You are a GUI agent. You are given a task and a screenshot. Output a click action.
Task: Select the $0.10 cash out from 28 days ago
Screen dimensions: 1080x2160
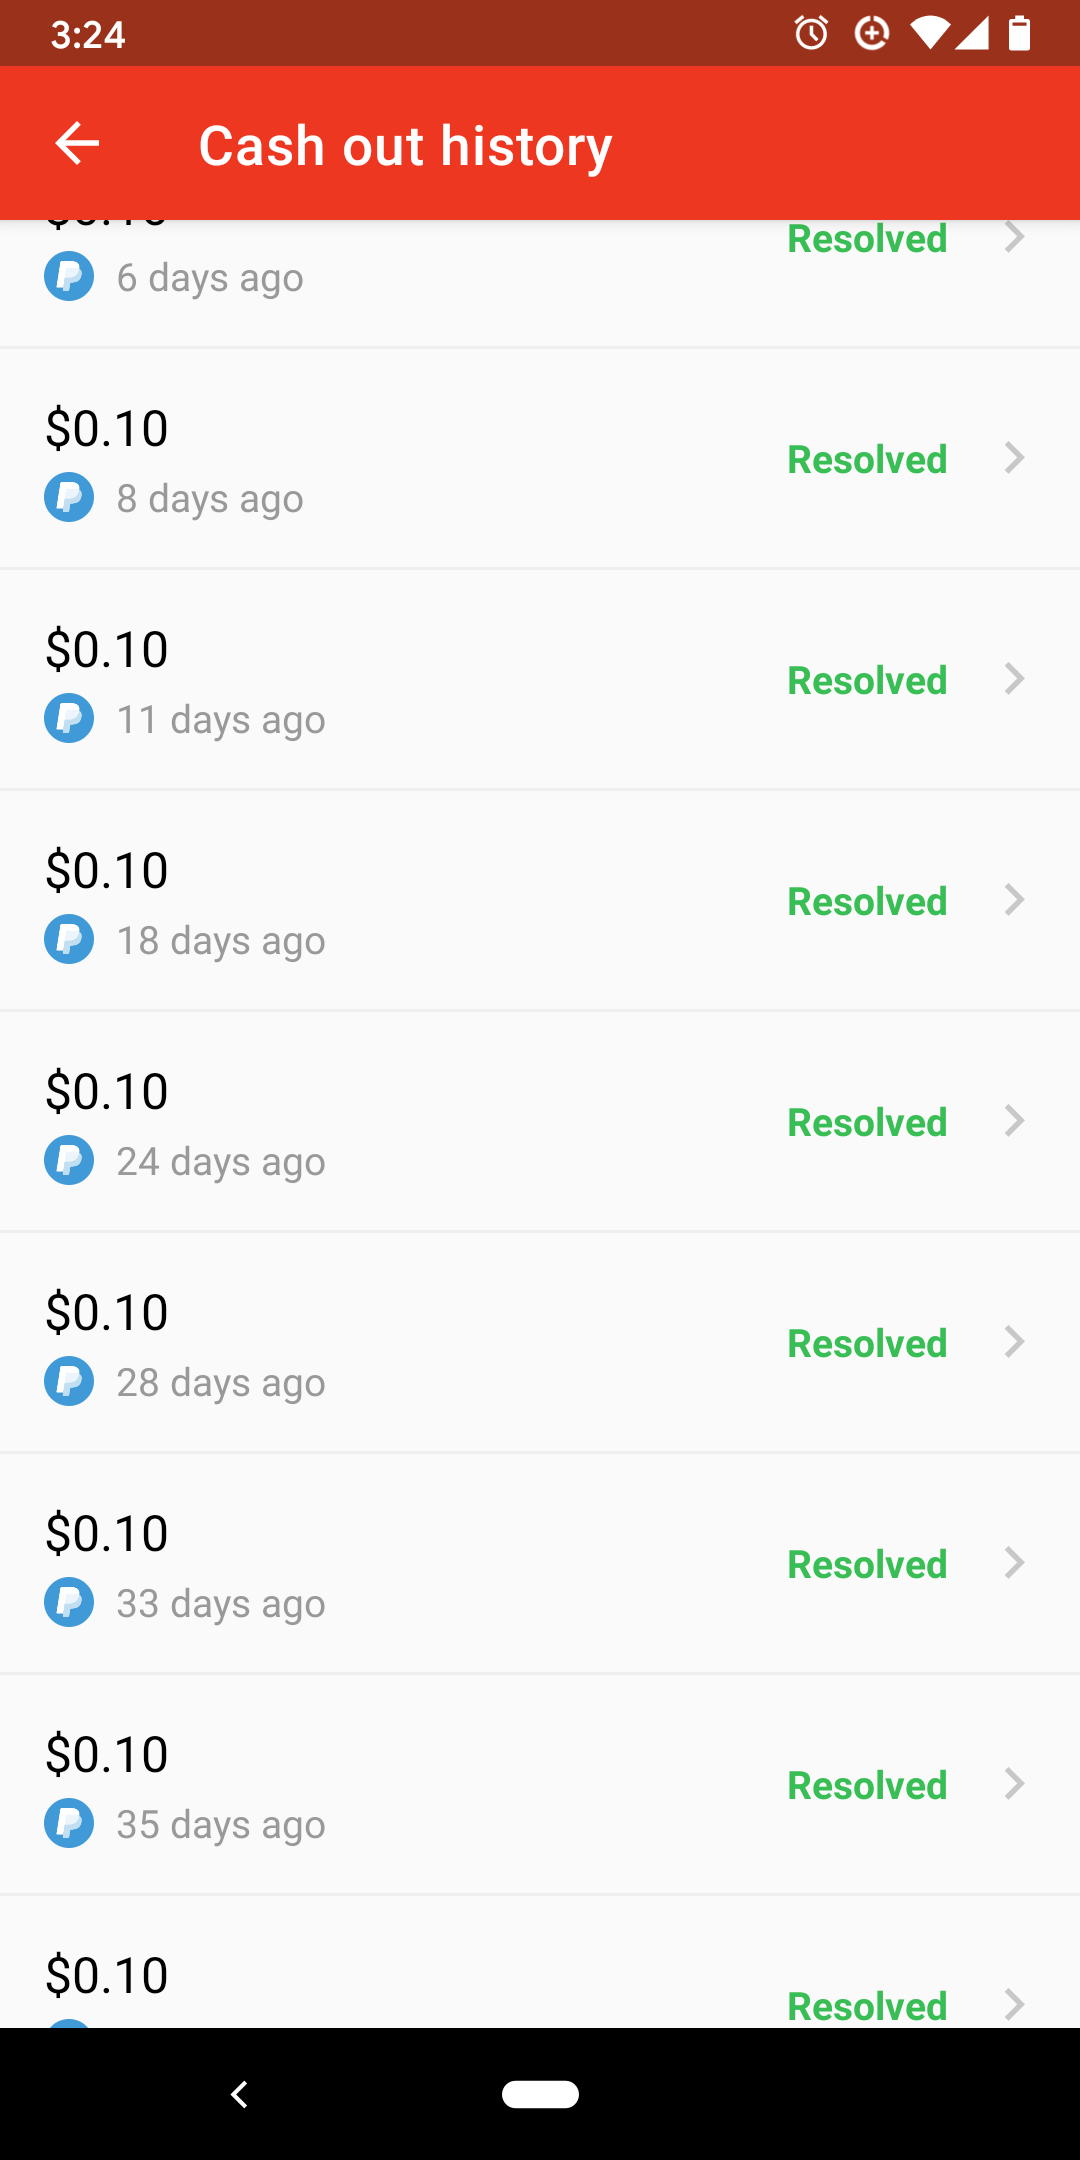coord(107,1313)
